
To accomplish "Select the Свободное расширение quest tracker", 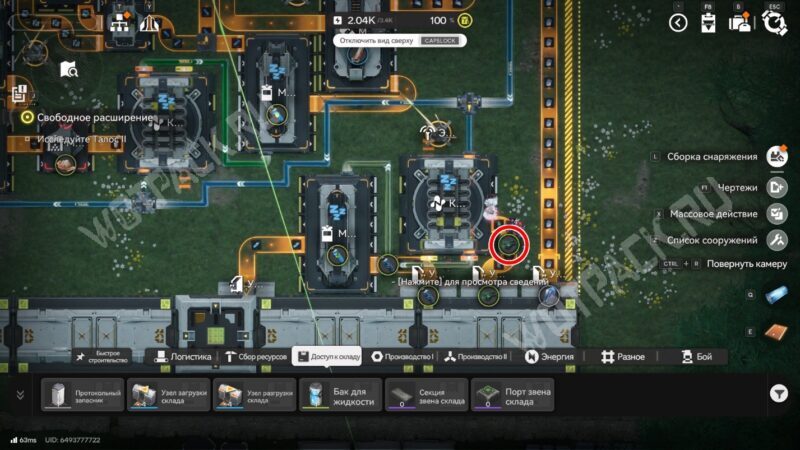I will [90, 118].
